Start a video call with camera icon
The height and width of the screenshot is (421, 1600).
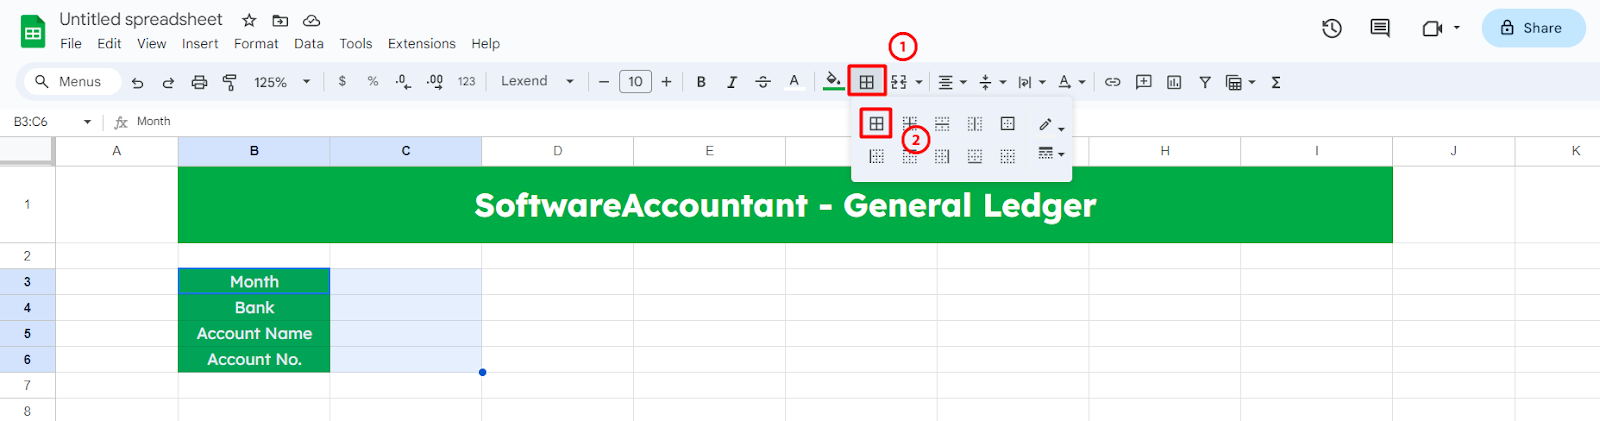pyautogui.click(x=1431, y=28)
